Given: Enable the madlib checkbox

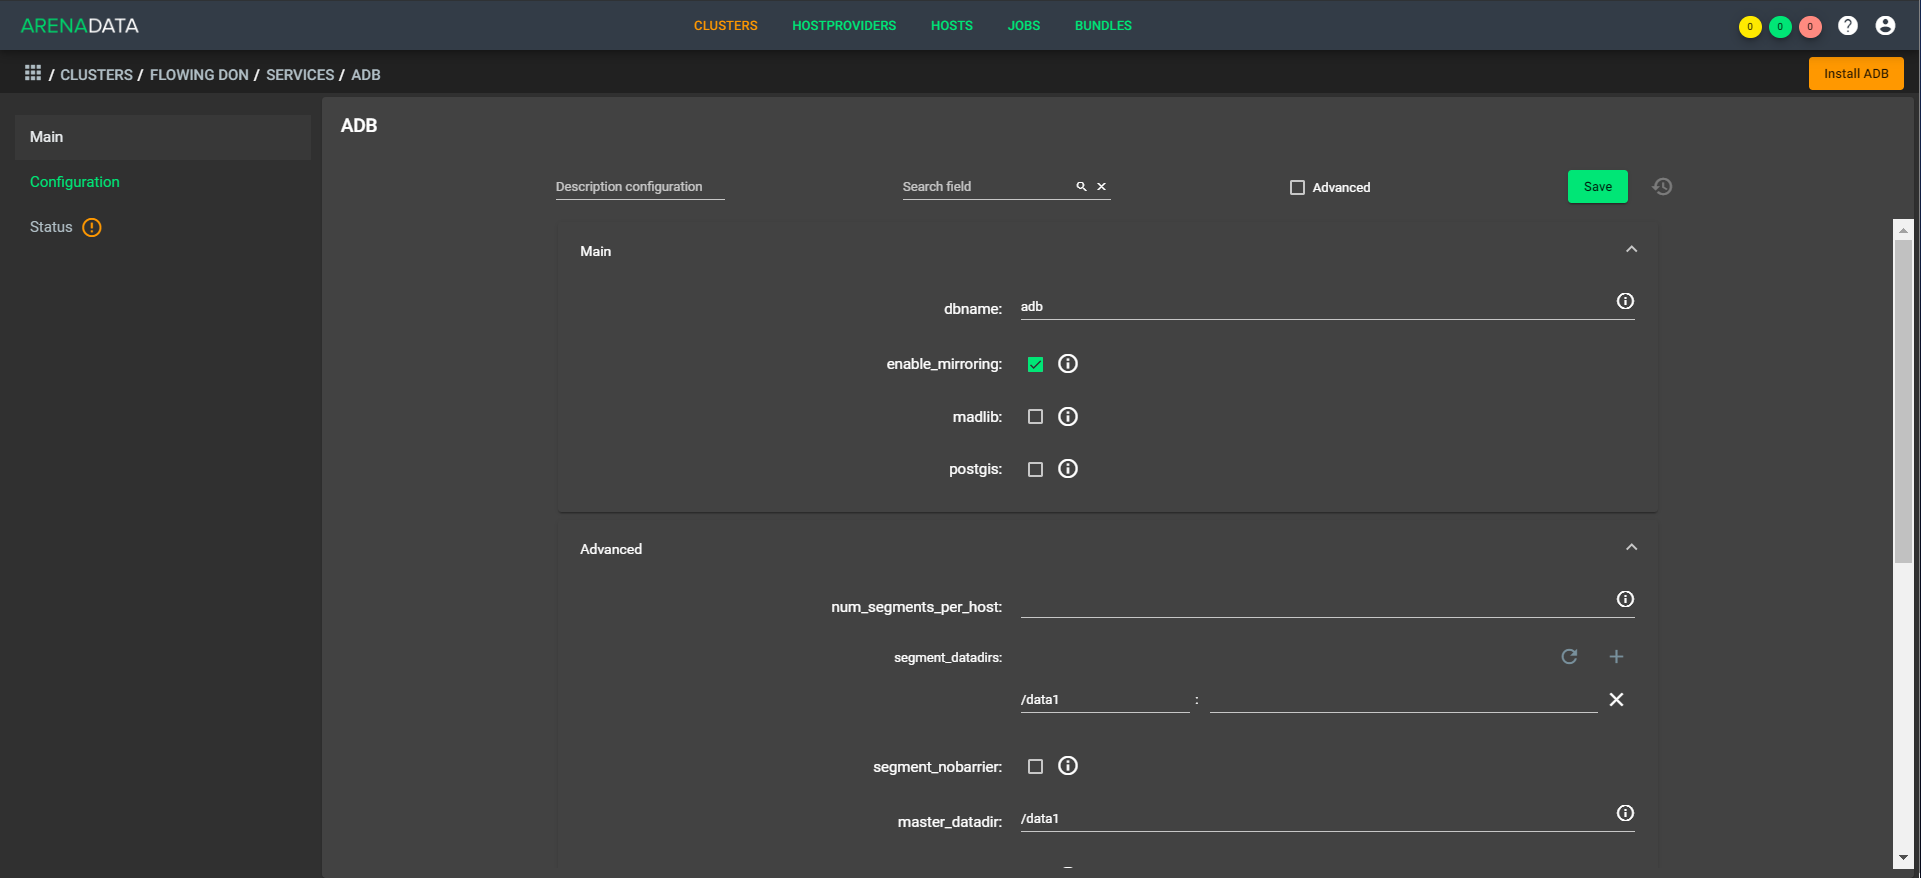Looking at the screenshot, I should pos(1035,417).
